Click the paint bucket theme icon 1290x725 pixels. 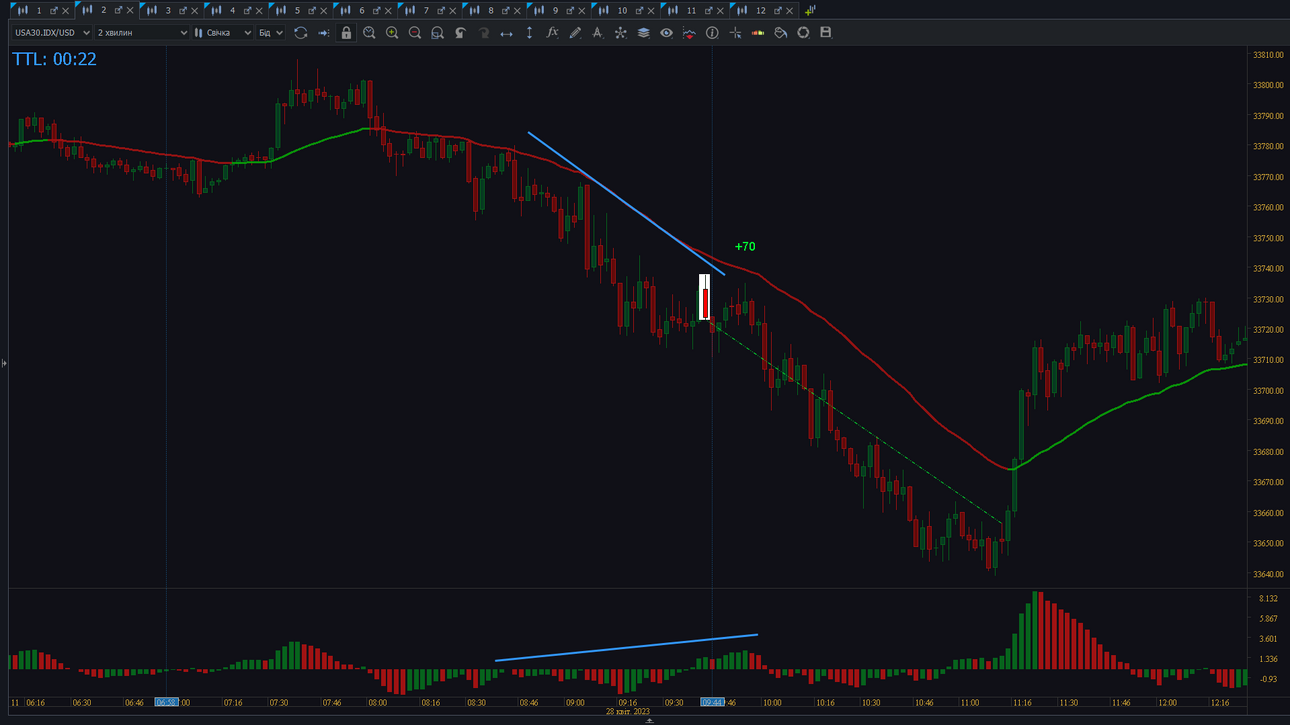click(780, 33)
